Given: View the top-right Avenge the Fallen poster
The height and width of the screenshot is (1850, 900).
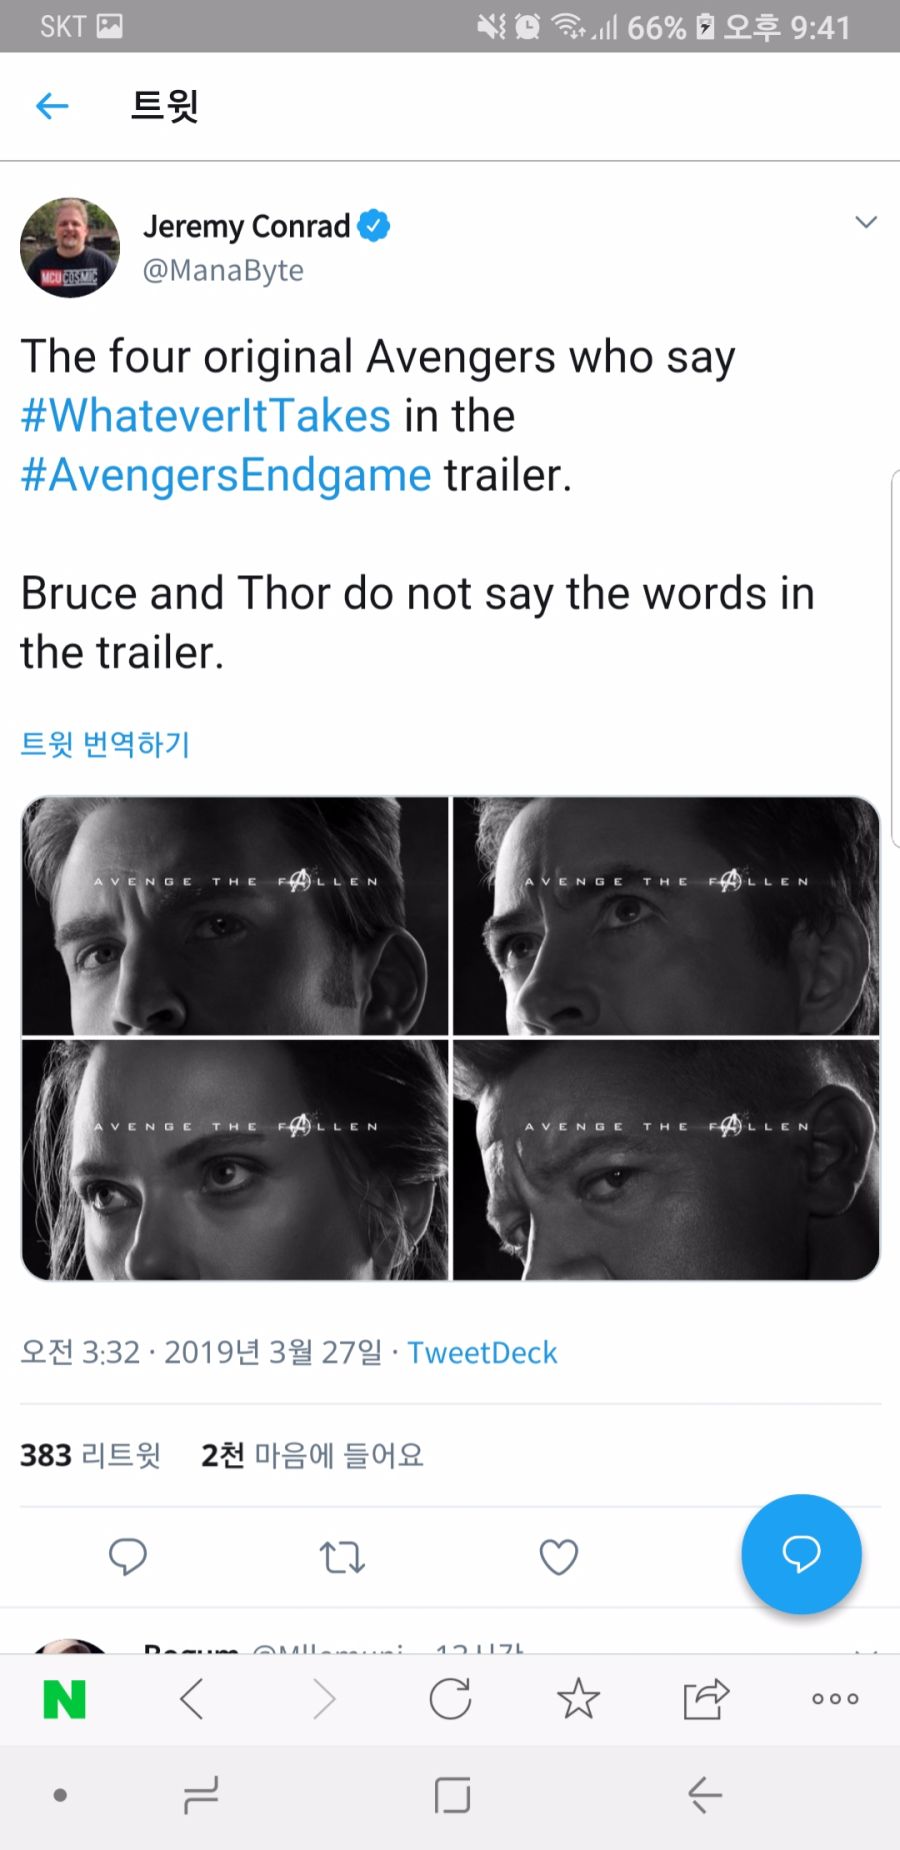Looking at the screenshot, I should 666,915.
